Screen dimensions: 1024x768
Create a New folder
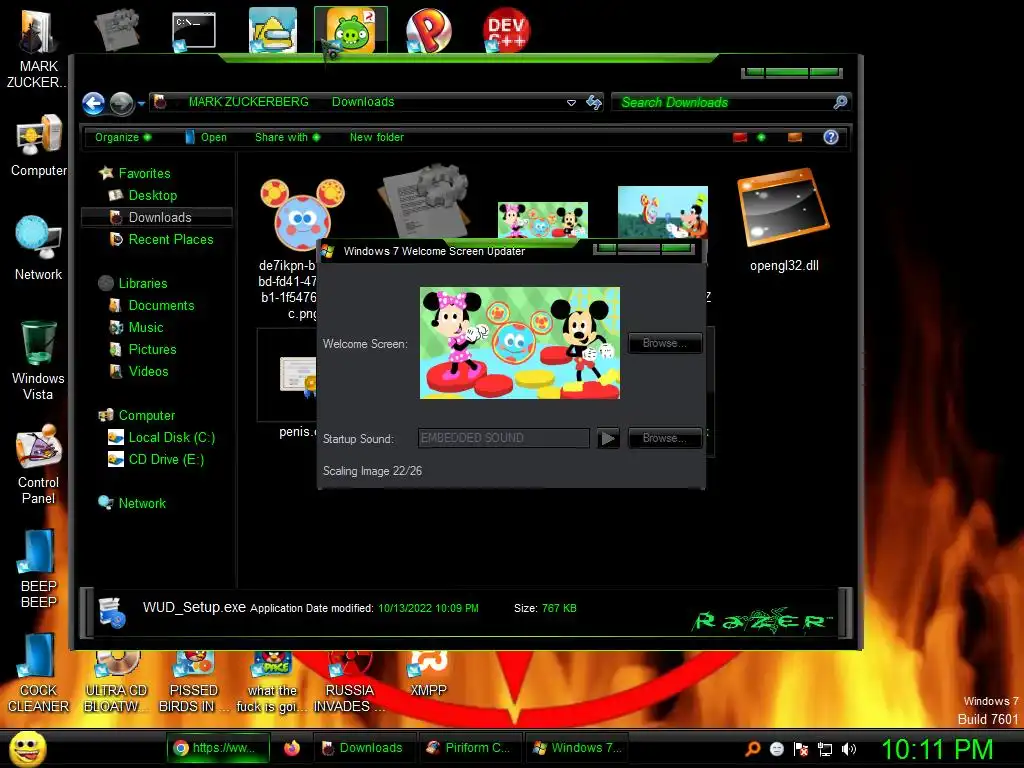tap(376, 137)
